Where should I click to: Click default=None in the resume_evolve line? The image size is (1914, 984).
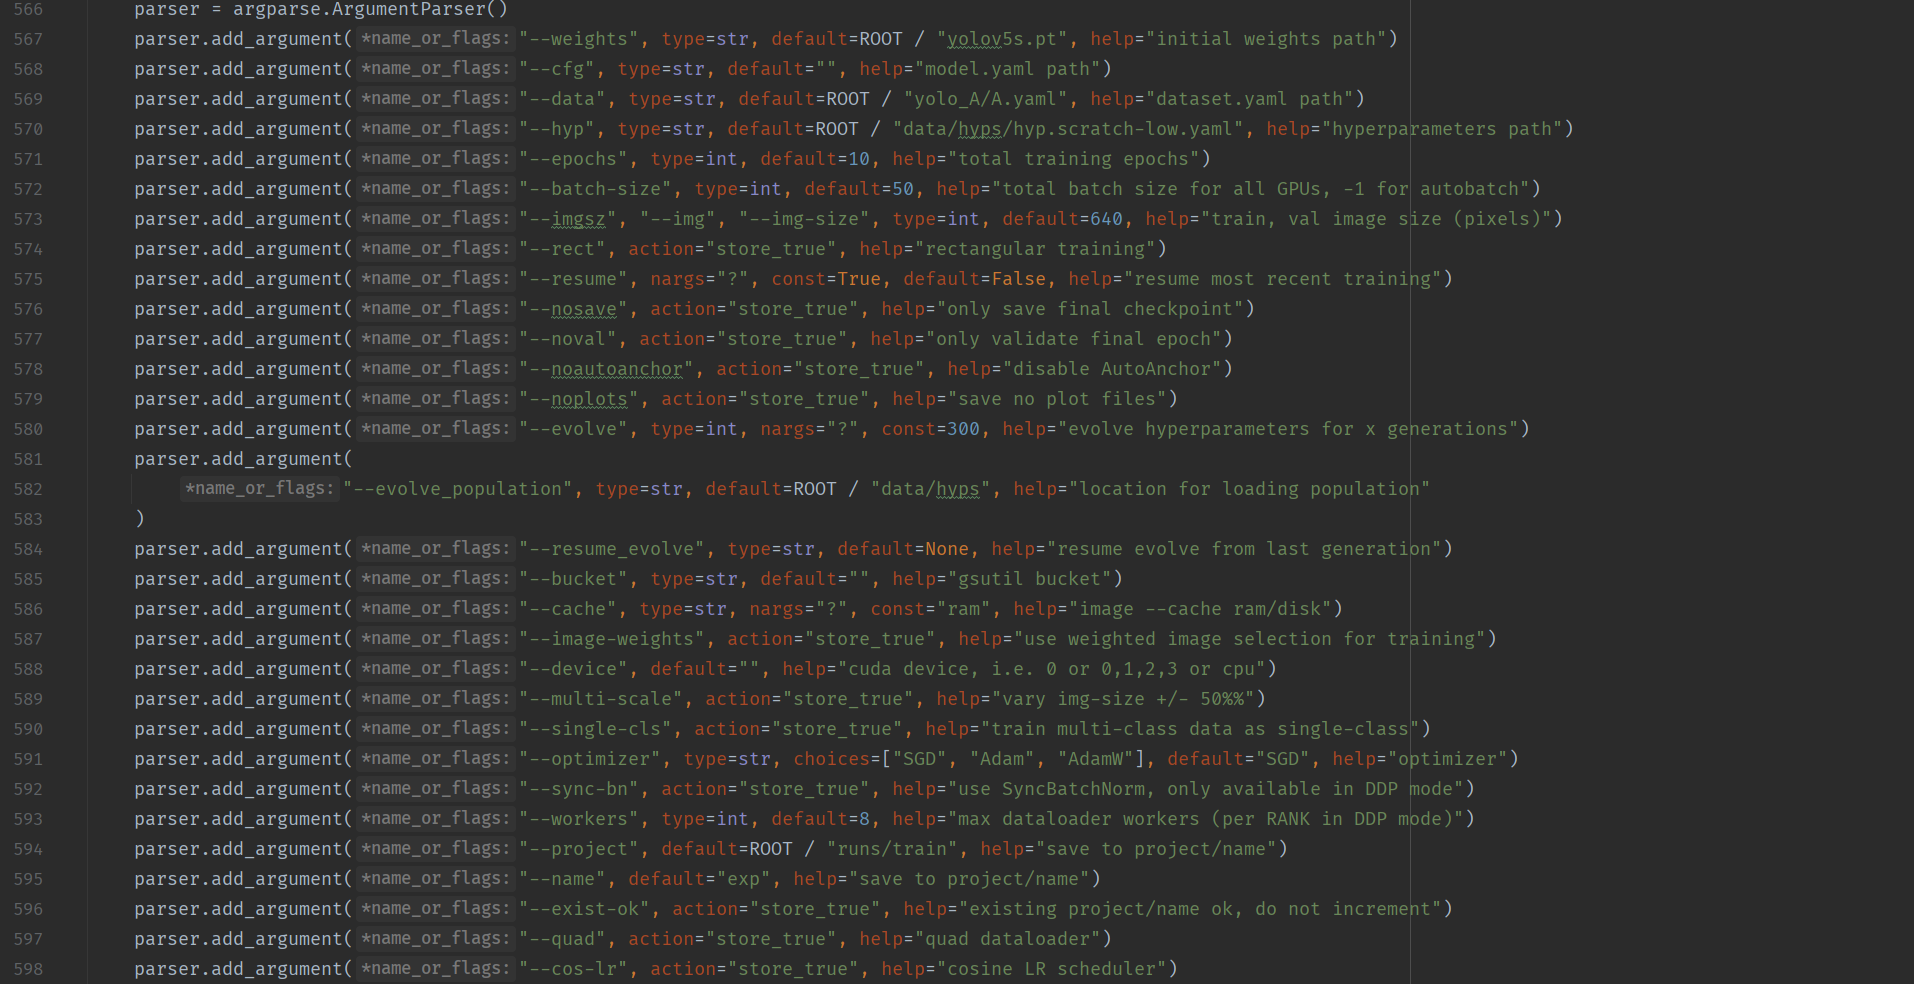tap(903, 549)
